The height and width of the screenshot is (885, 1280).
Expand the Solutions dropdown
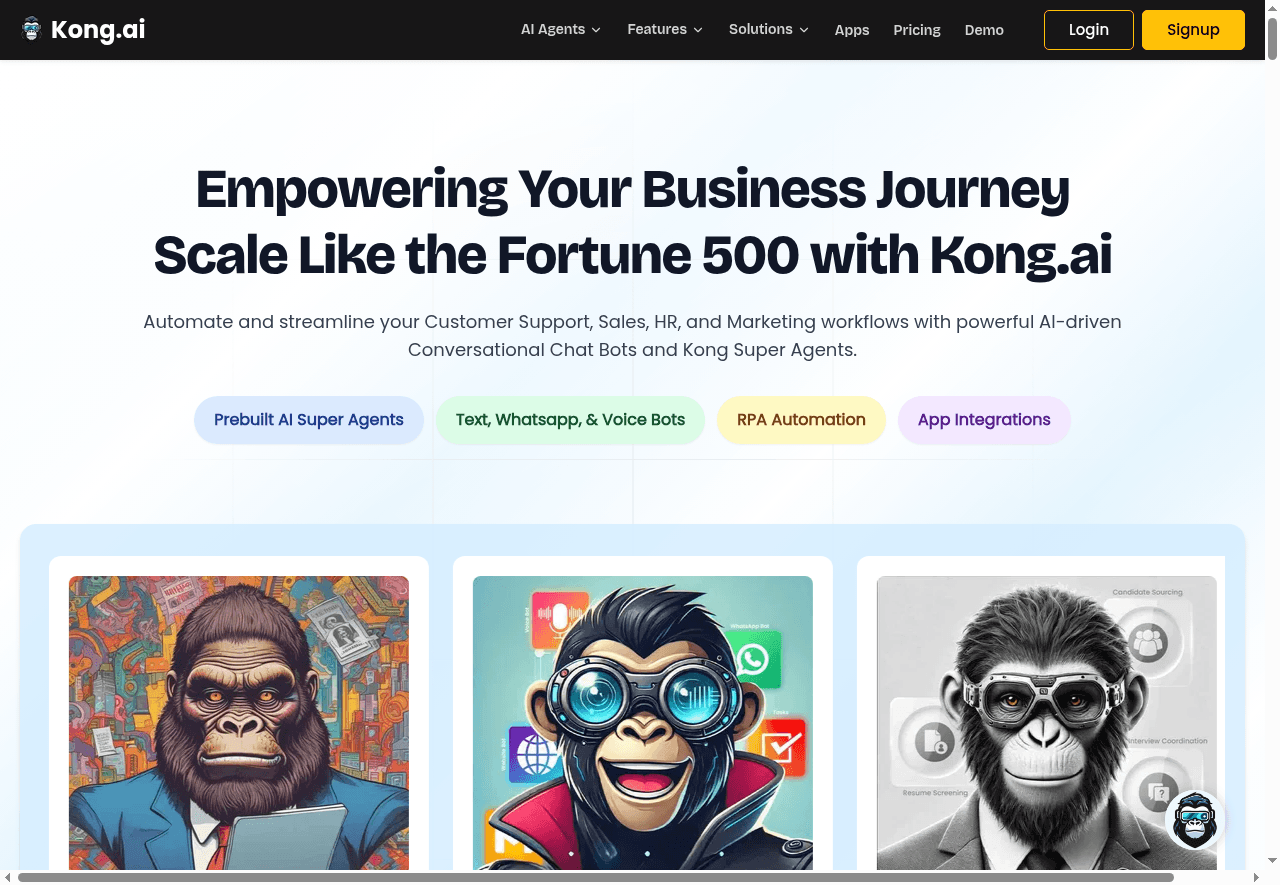[768, 30]
